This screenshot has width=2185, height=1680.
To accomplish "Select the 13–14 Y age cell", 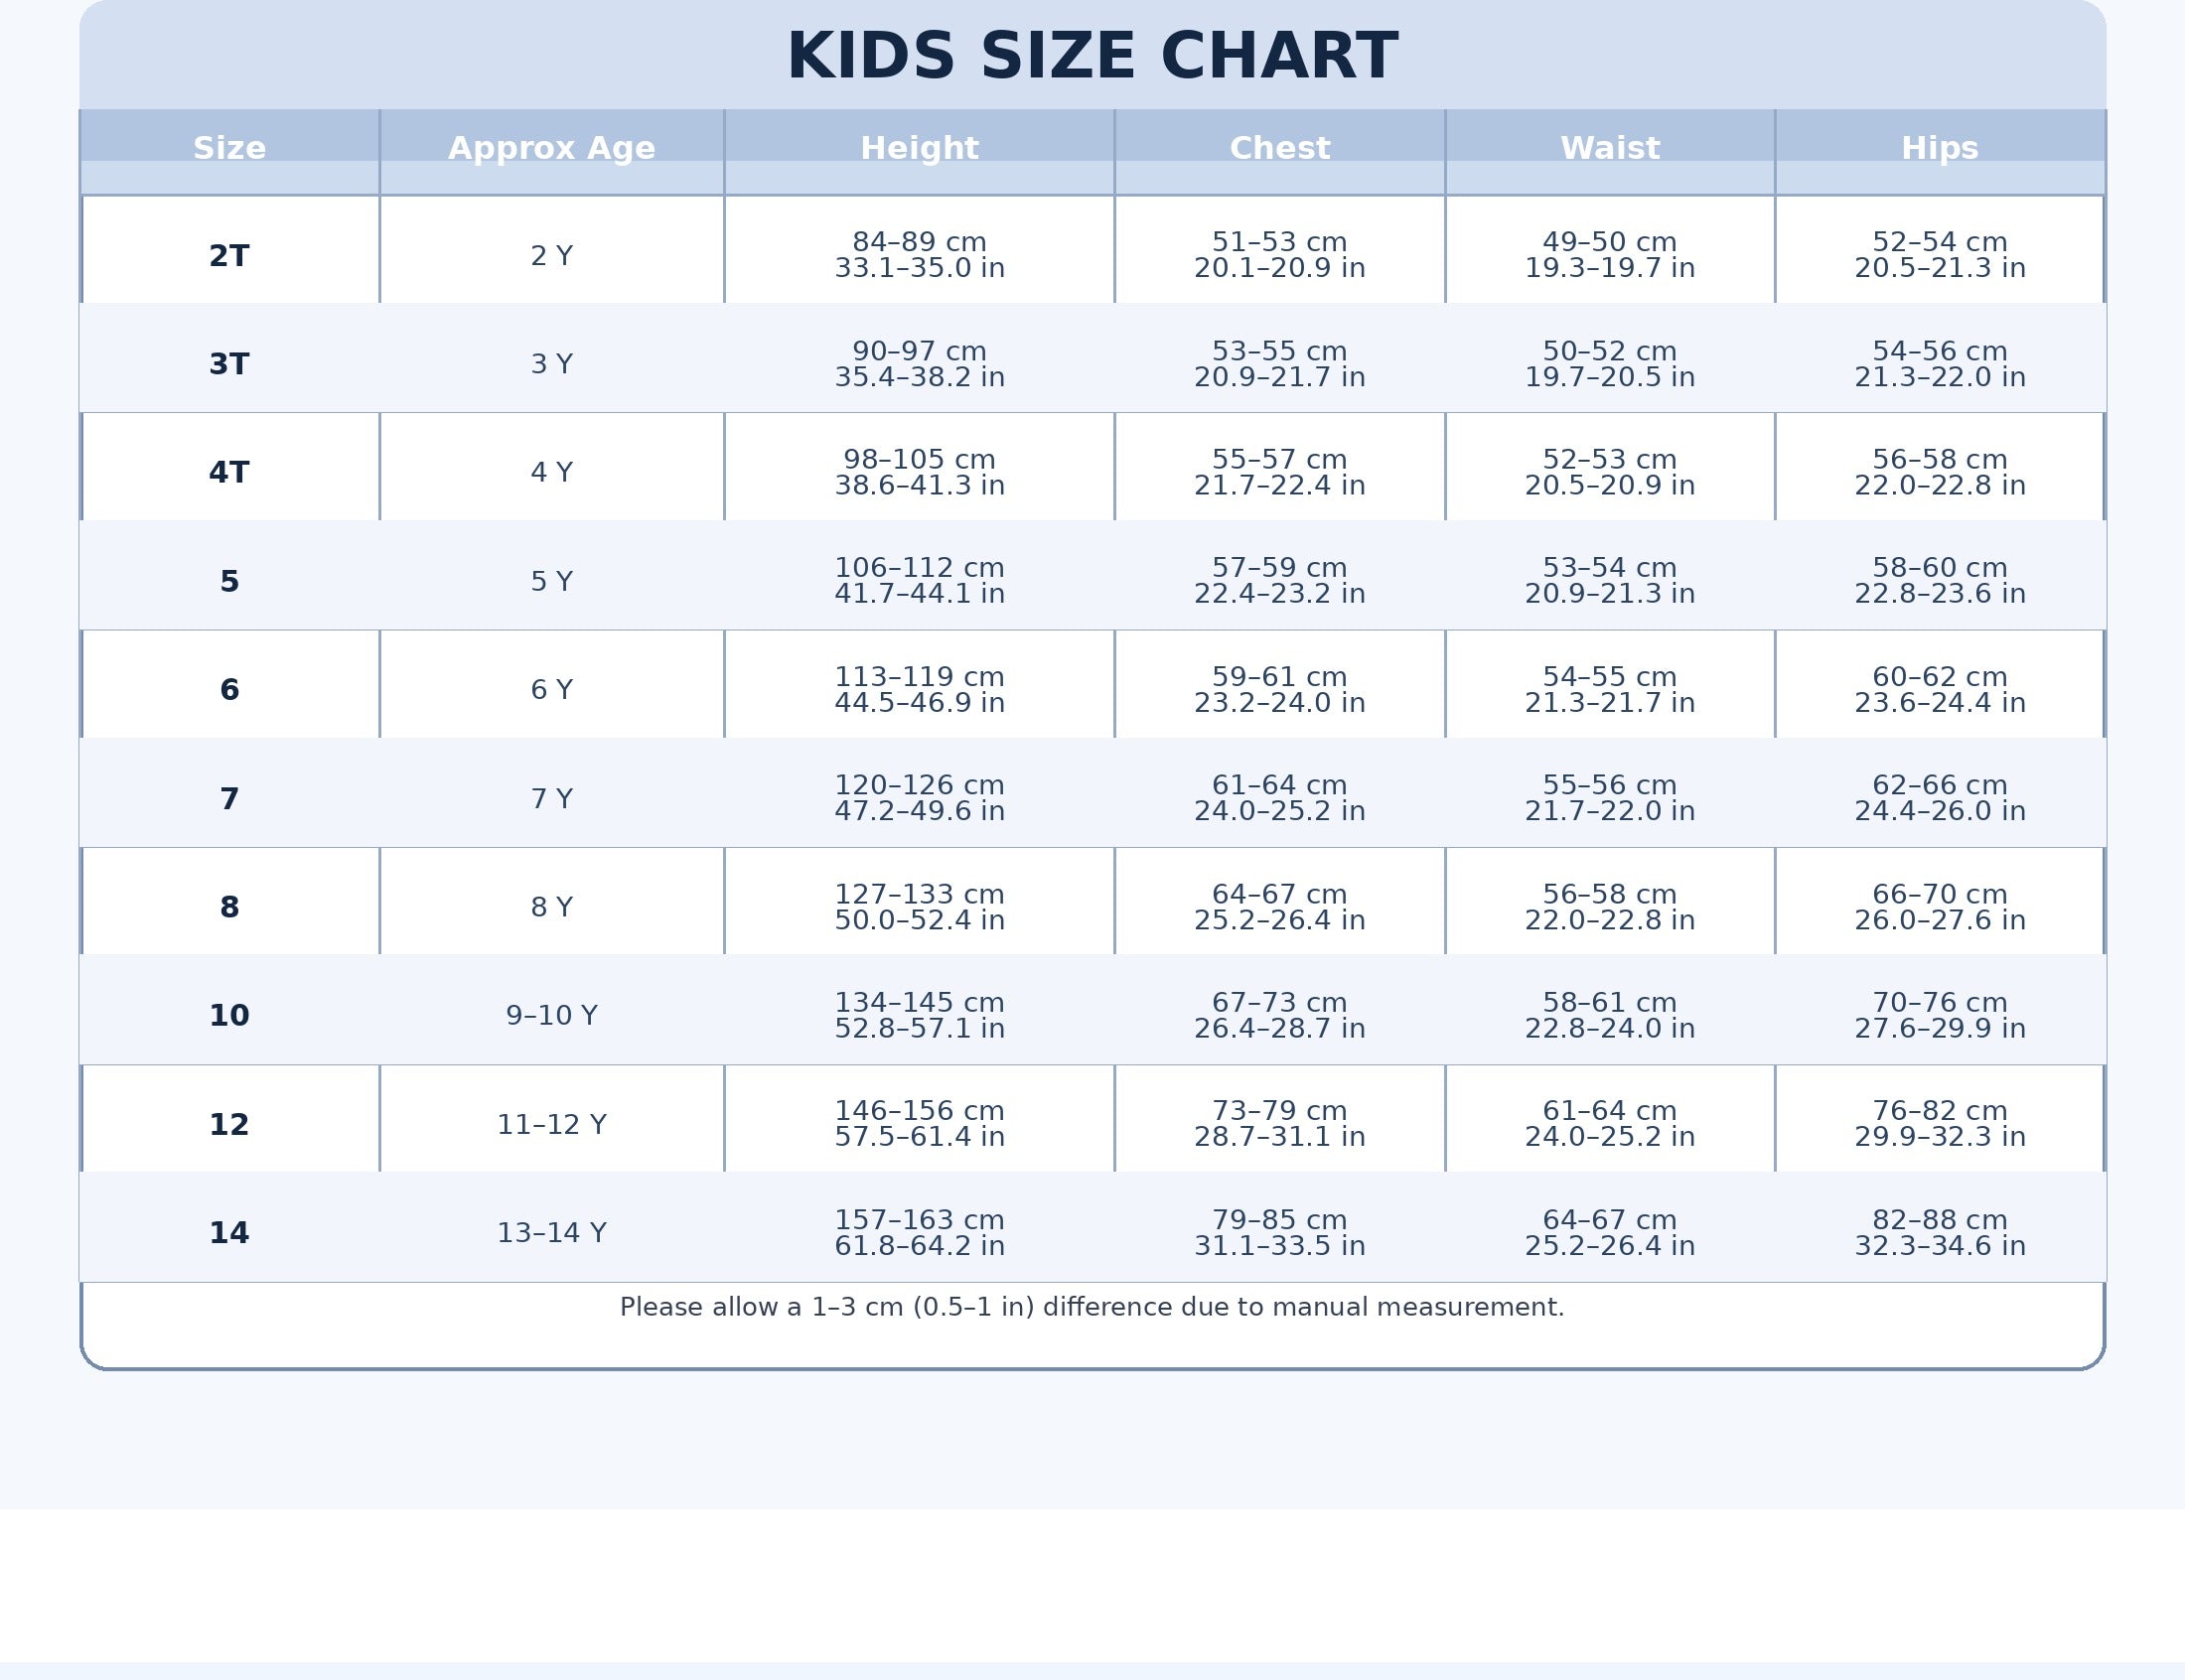I will 551,1233.
